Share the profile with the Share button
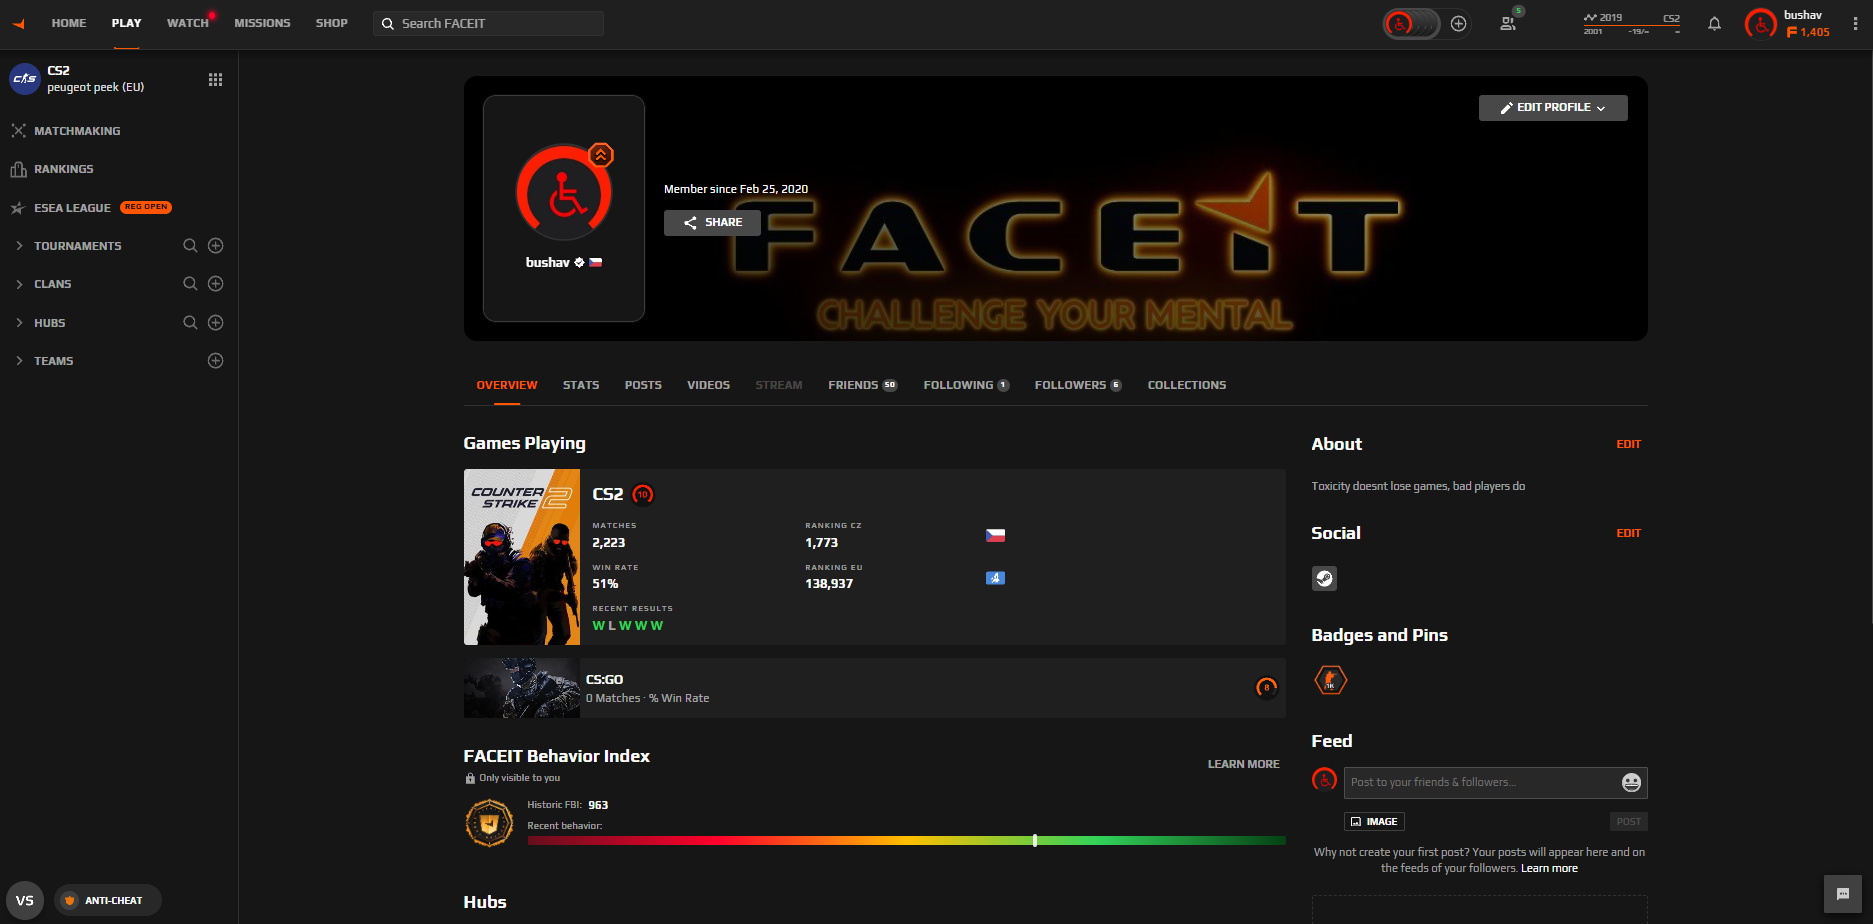 point(712,223)
